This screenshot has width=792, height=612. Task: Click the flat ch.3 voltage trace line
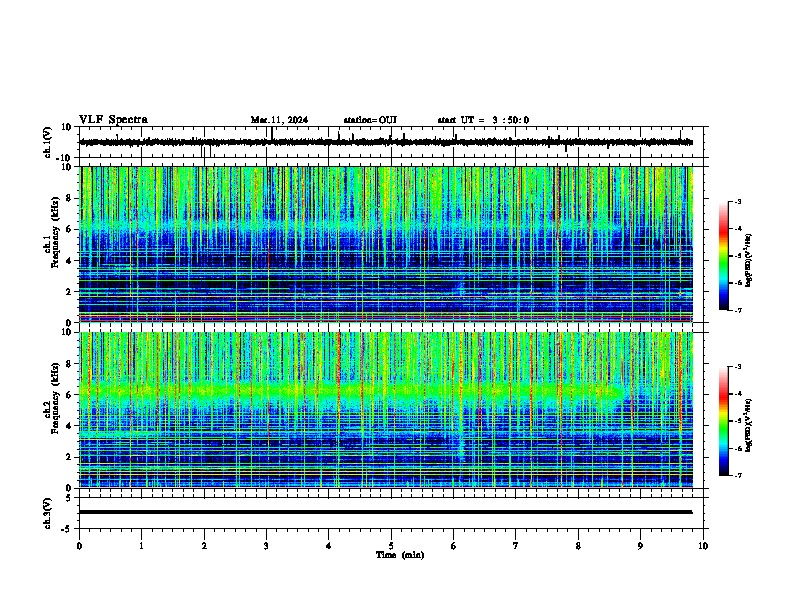click(x=386, y=512)
